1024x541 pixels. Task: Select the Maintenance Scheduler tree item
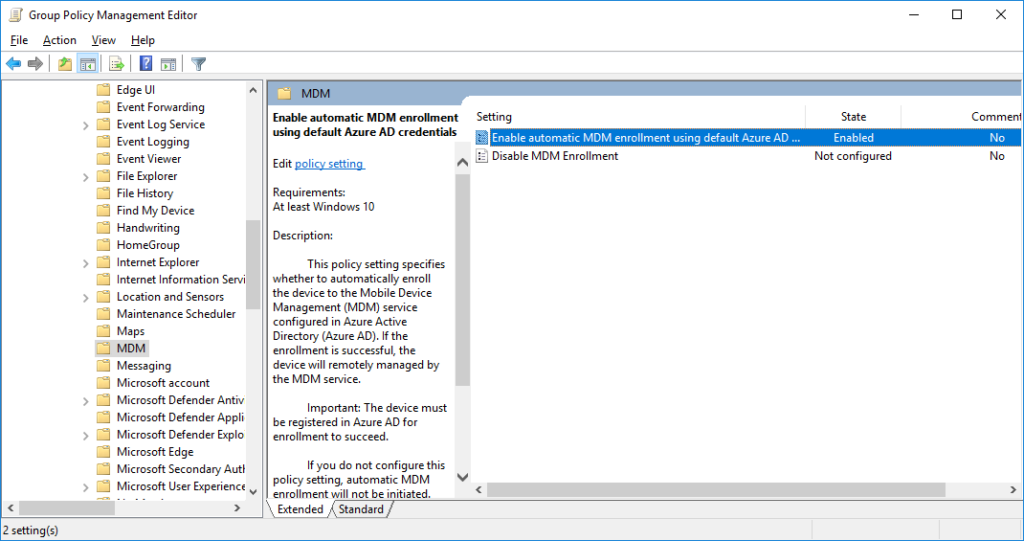176,313
